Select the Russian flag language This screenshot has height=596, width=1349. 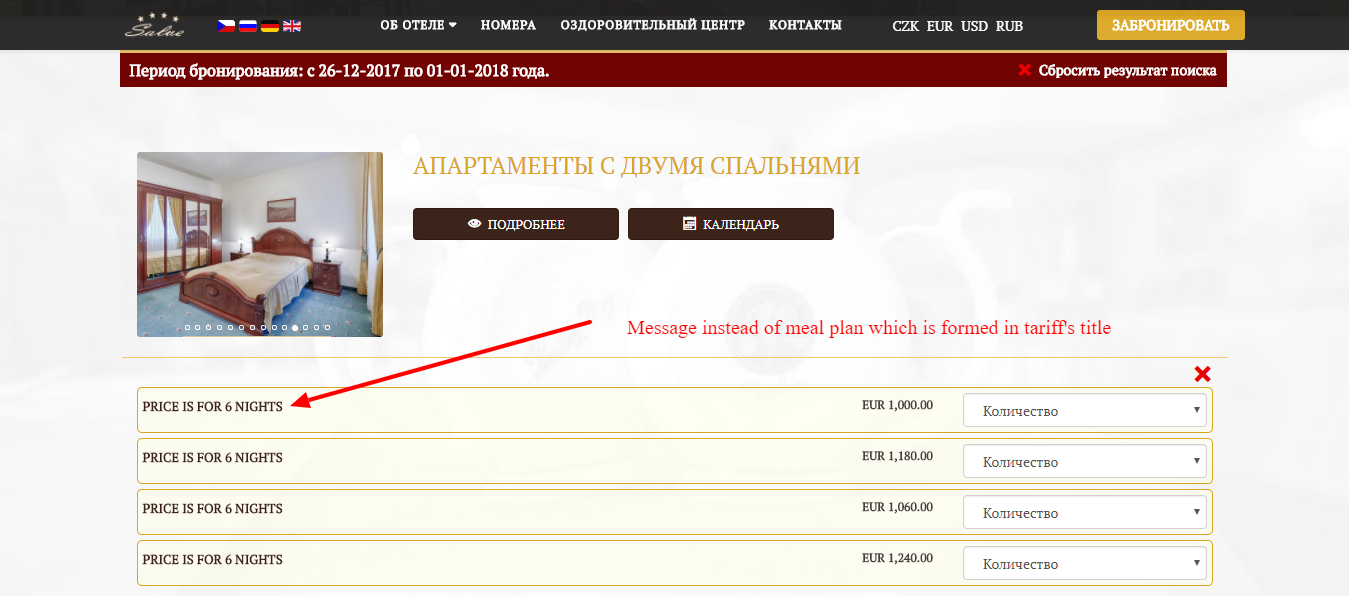tap(248, 26)
